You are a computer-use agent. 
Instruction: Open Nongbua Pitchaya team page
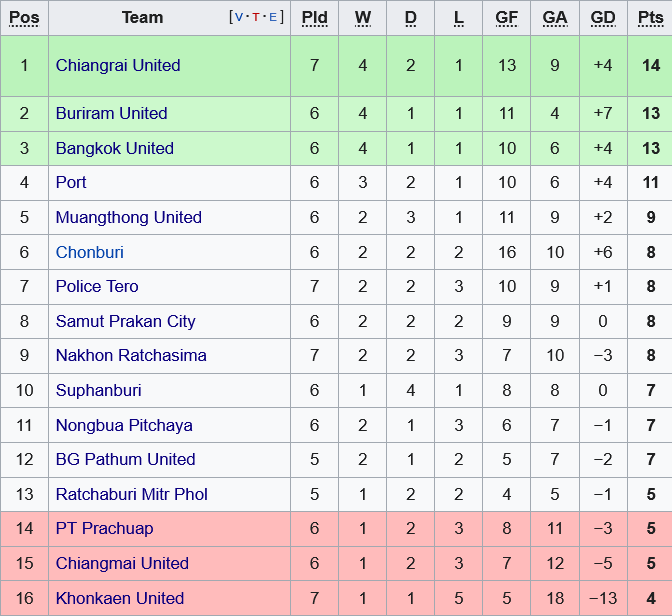124,425
